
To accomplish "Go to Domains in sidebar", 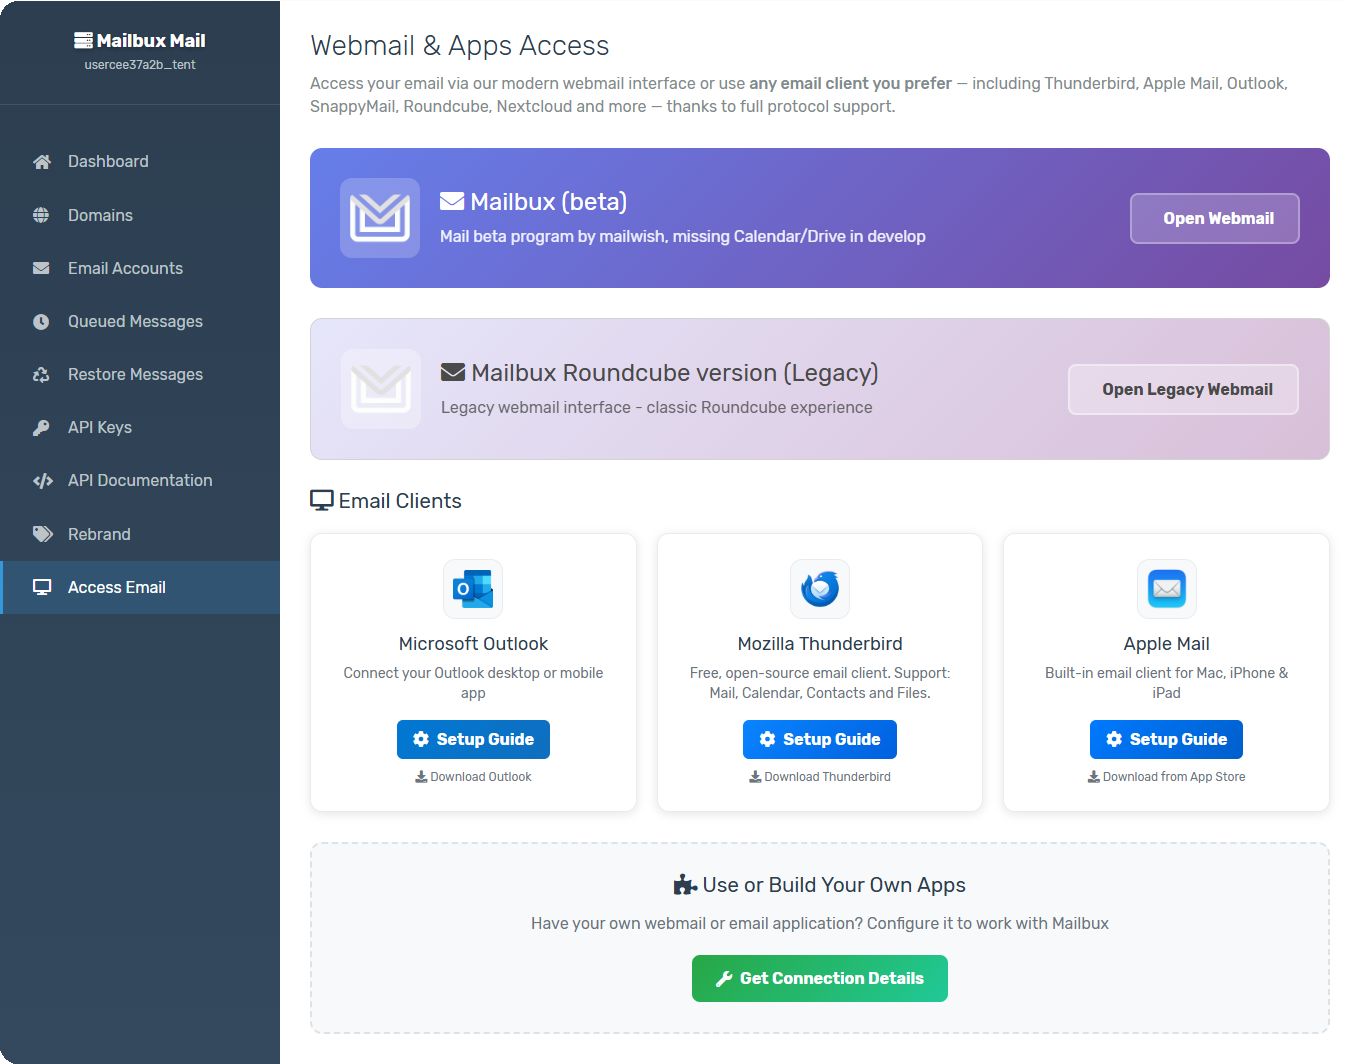I will pos(140,215).
